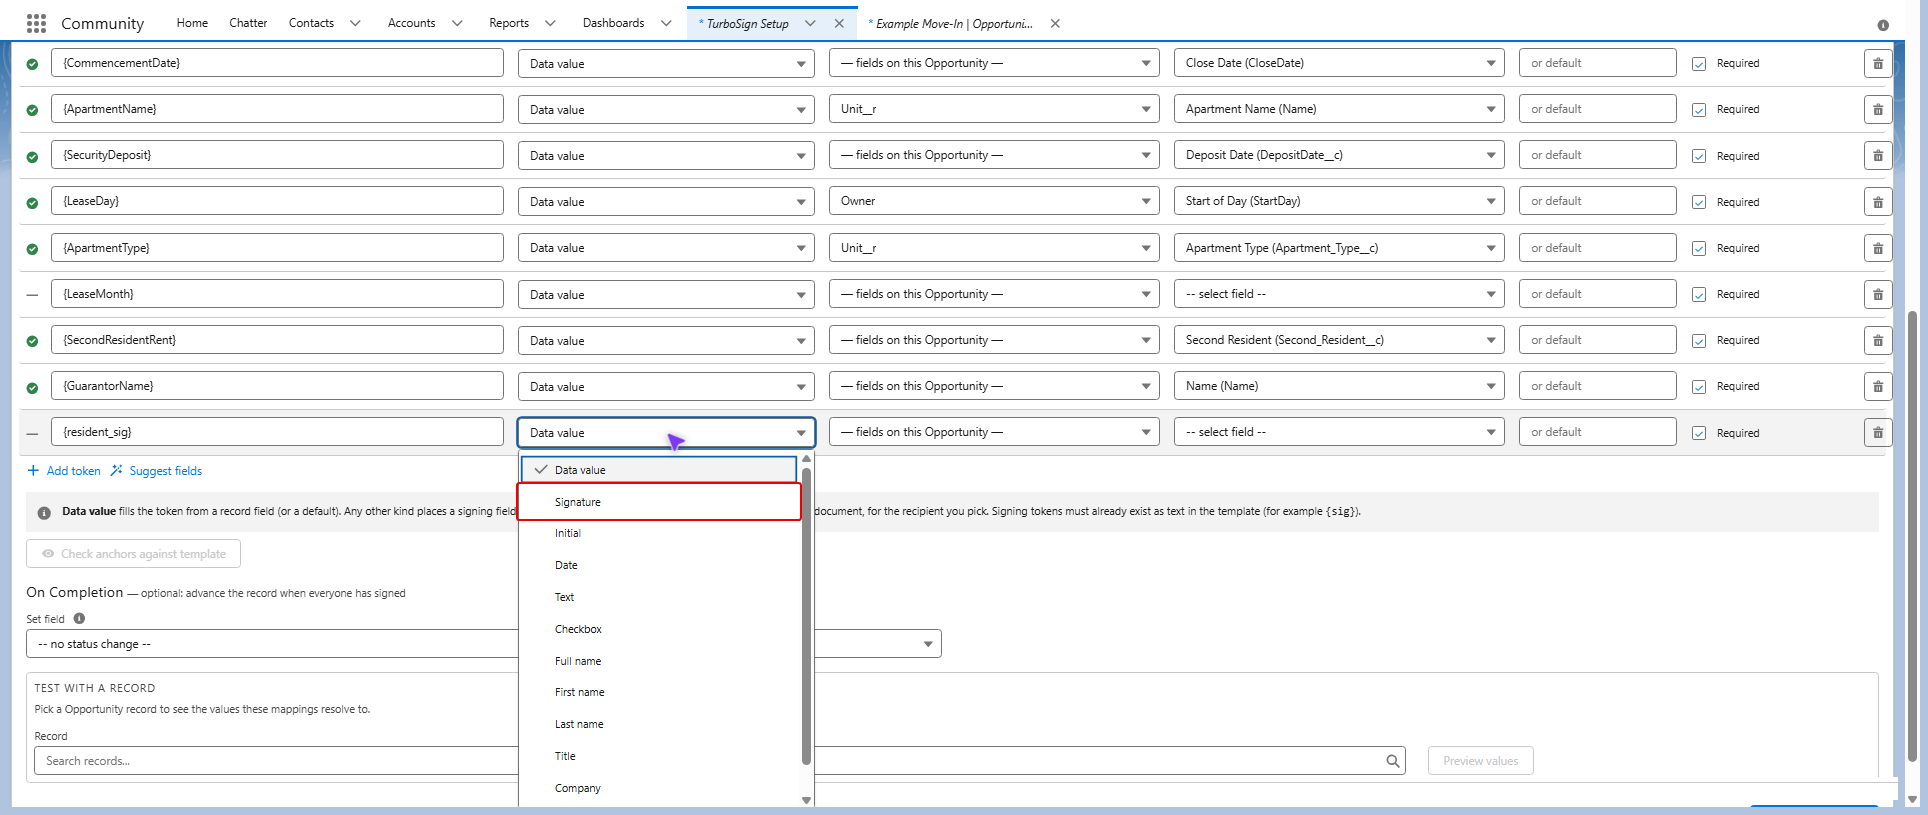Viewport: 1928px width, 815px height.
Task: Click the page vertical scrollbar
Action: pos(1912,535)
